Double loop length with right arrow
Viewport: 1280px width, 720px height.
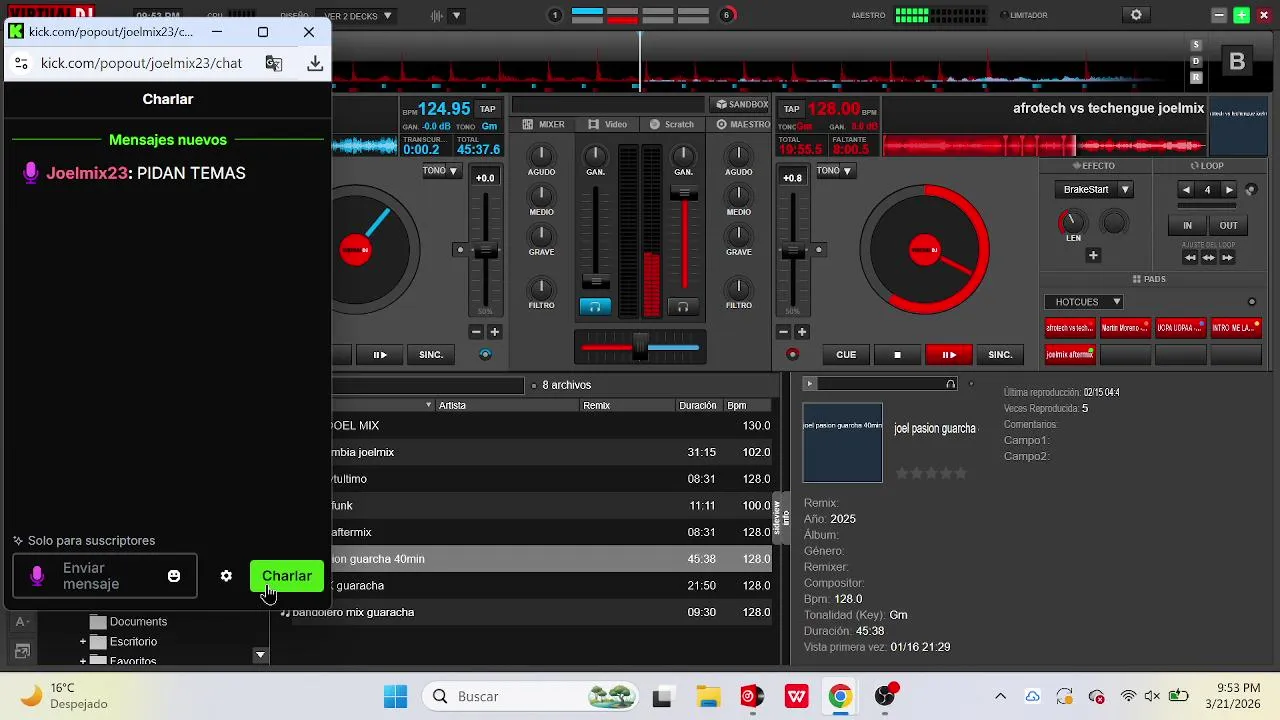point(1229,190)
